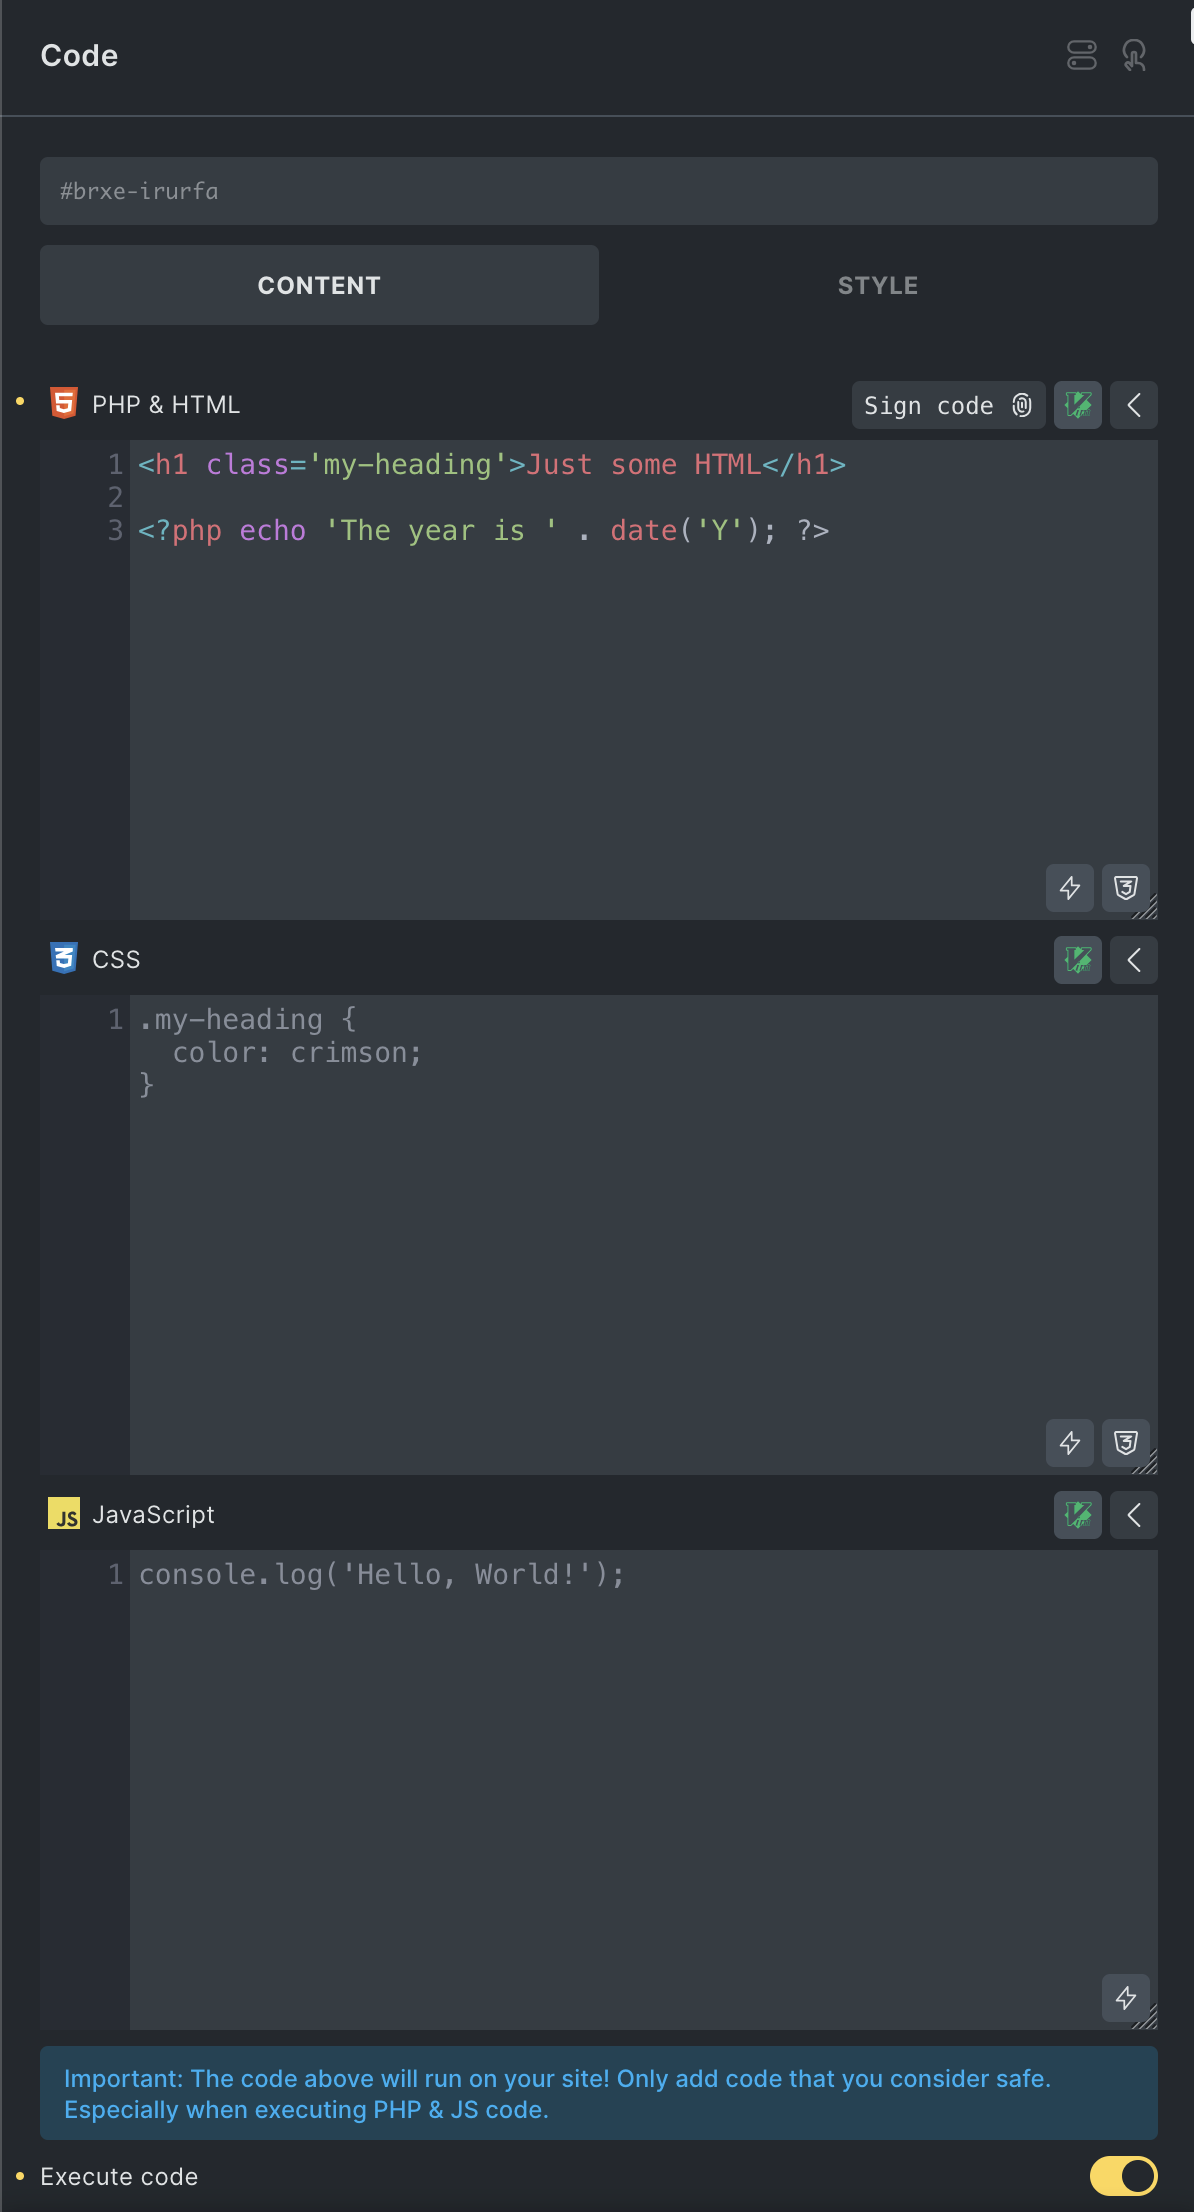Viewport: 1194px width, 2212px height.
Task: Open the interactions icon in Code header
Action: point(1134,55)
